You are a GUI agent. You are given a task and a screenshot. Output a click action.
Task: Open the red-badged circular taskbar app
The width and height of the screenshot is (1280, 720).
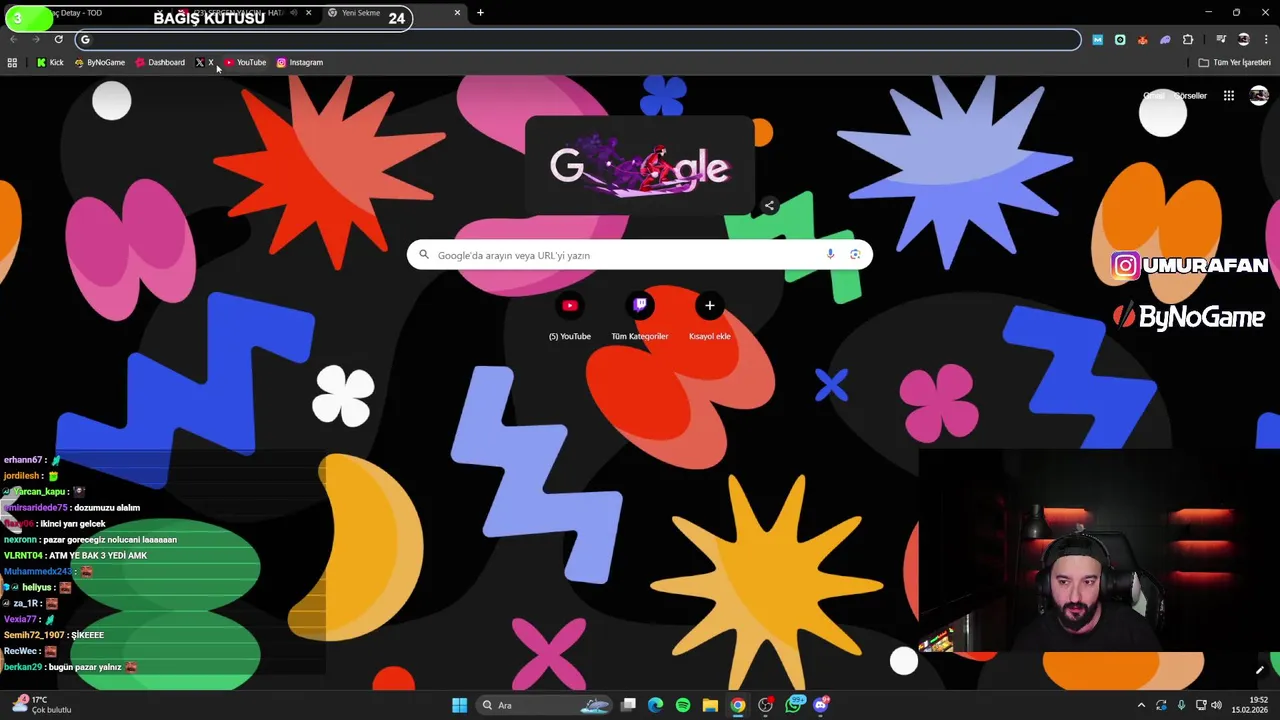coord(766,705)
